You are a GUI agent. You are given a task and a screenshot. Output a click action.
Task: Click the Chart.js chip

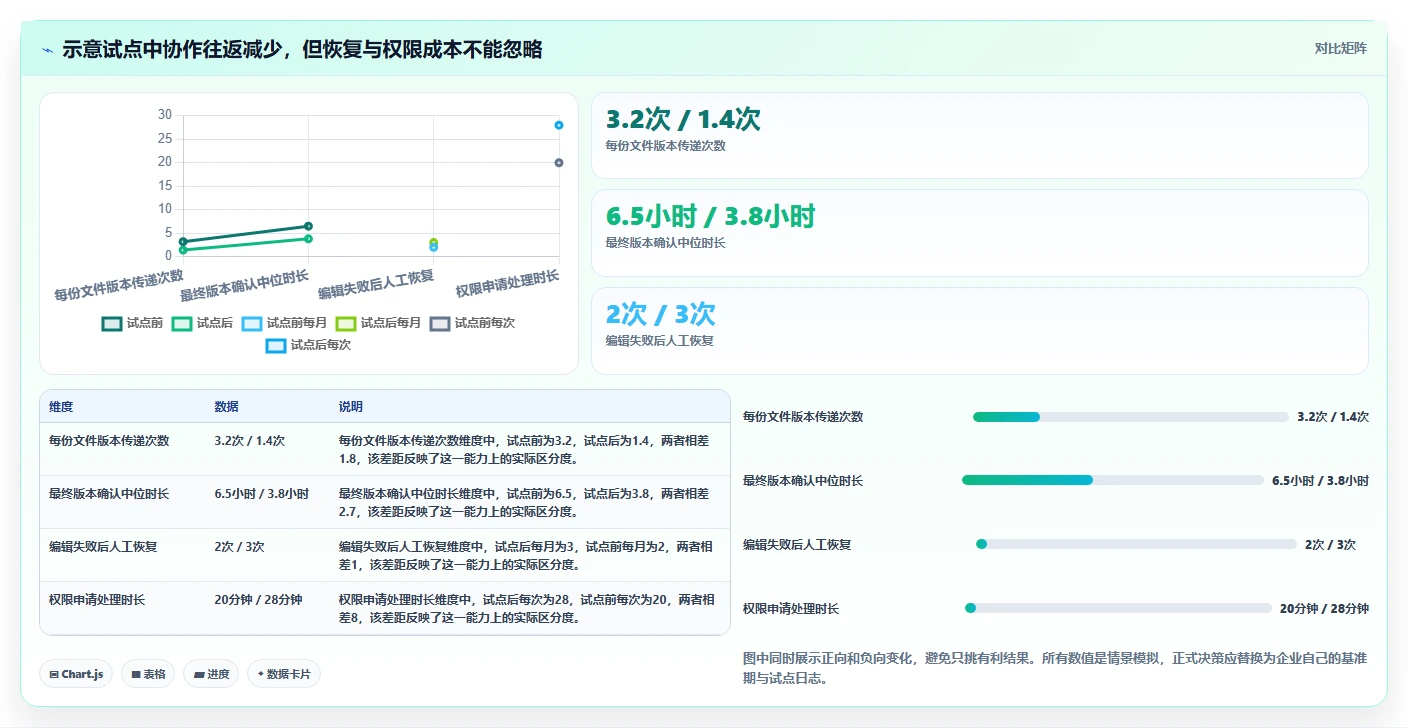[x=76, y=674]
